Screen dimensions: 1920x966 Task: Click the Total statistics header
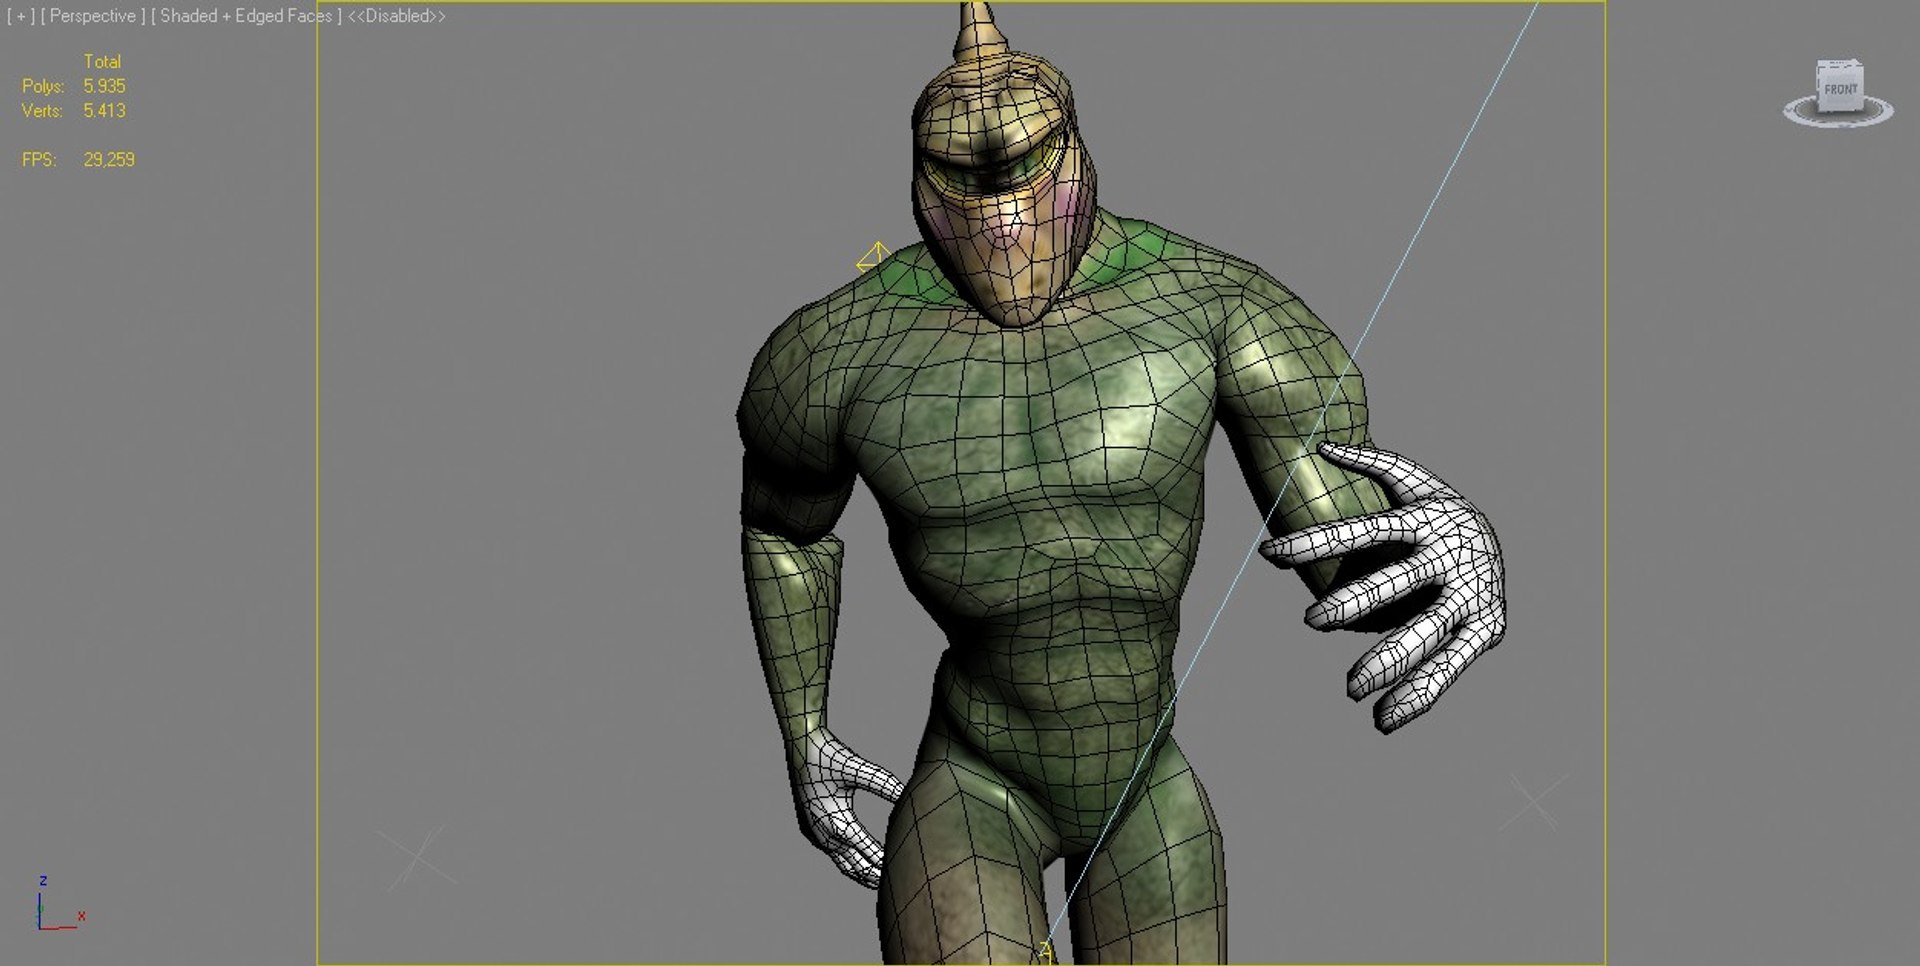click(x=102, y=62)
